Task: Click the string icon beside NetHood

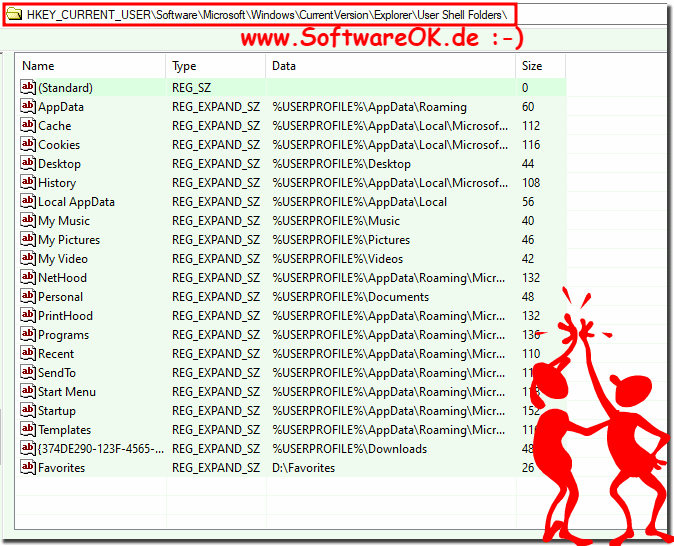Action: [x=28, y=277]
